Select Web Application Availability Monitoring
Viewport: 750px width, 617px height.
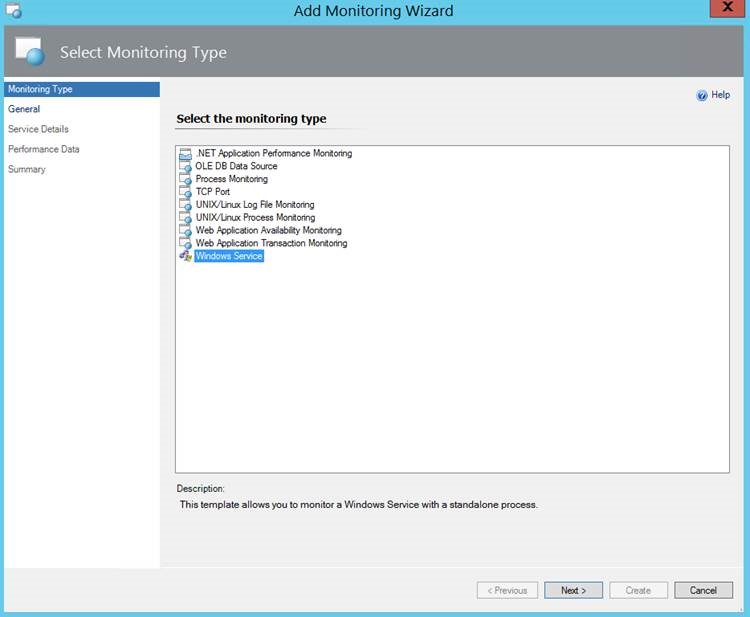pos(268,231)
